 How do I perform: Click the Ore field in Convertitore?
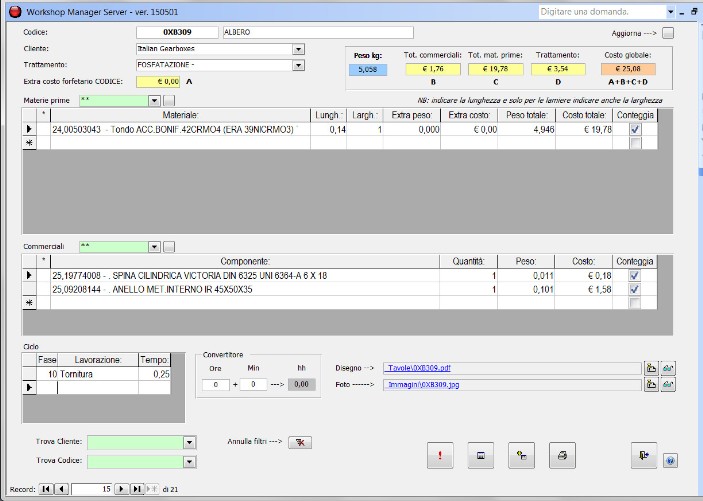[216, 384]
